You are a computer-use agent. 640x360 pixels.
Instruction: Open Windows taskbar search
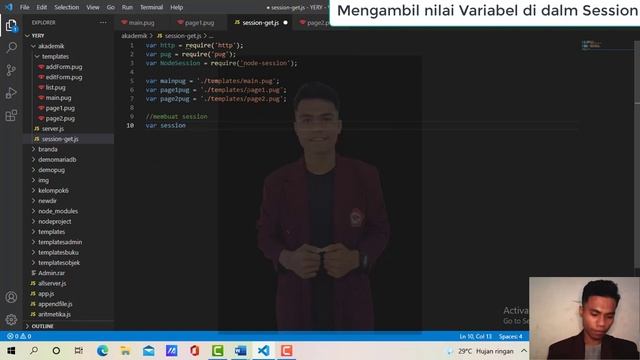(x=34, y=351)
